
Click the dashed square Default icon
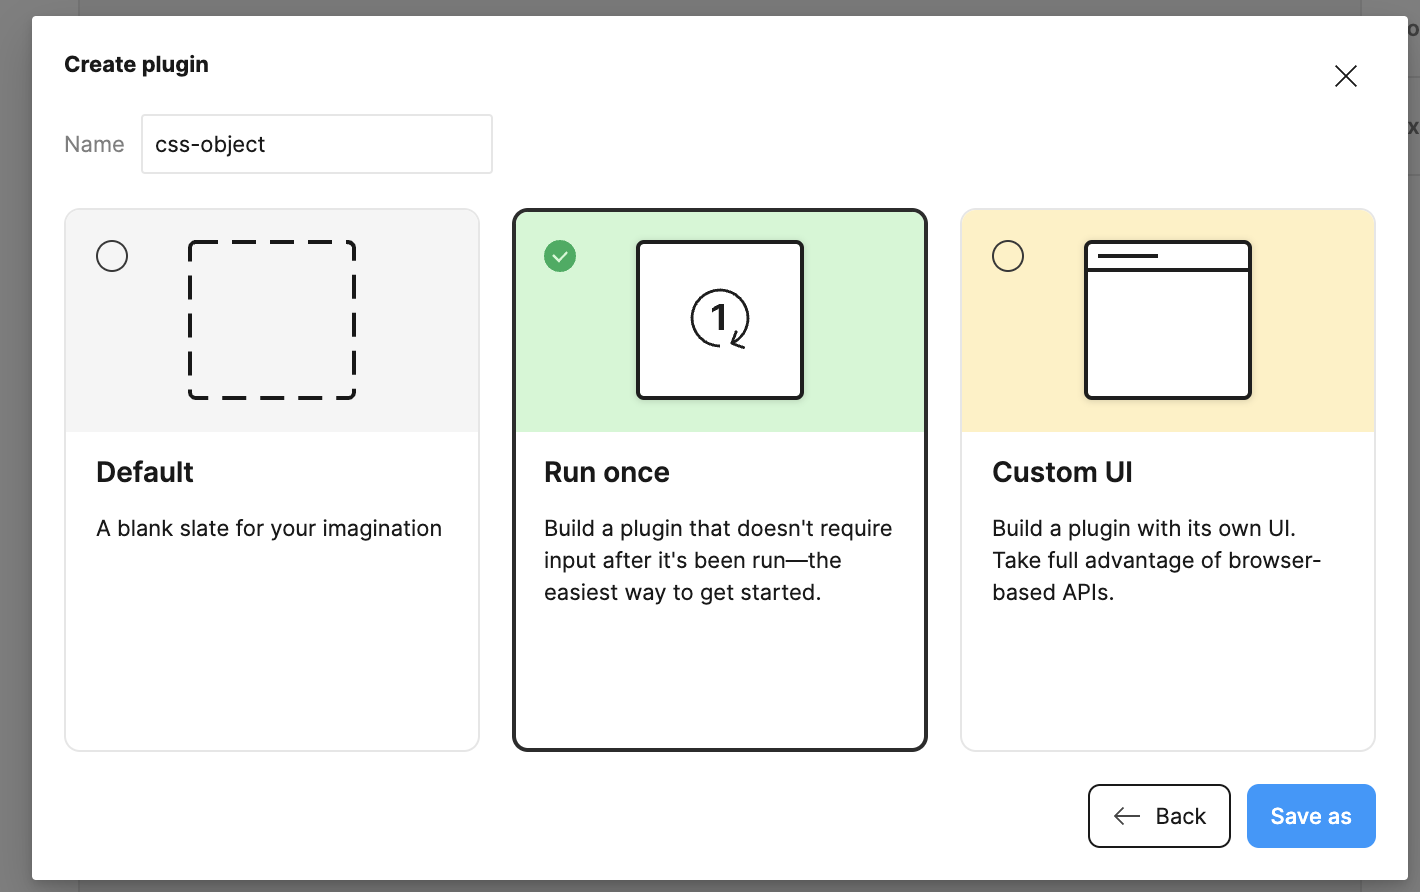coord(272,320)
